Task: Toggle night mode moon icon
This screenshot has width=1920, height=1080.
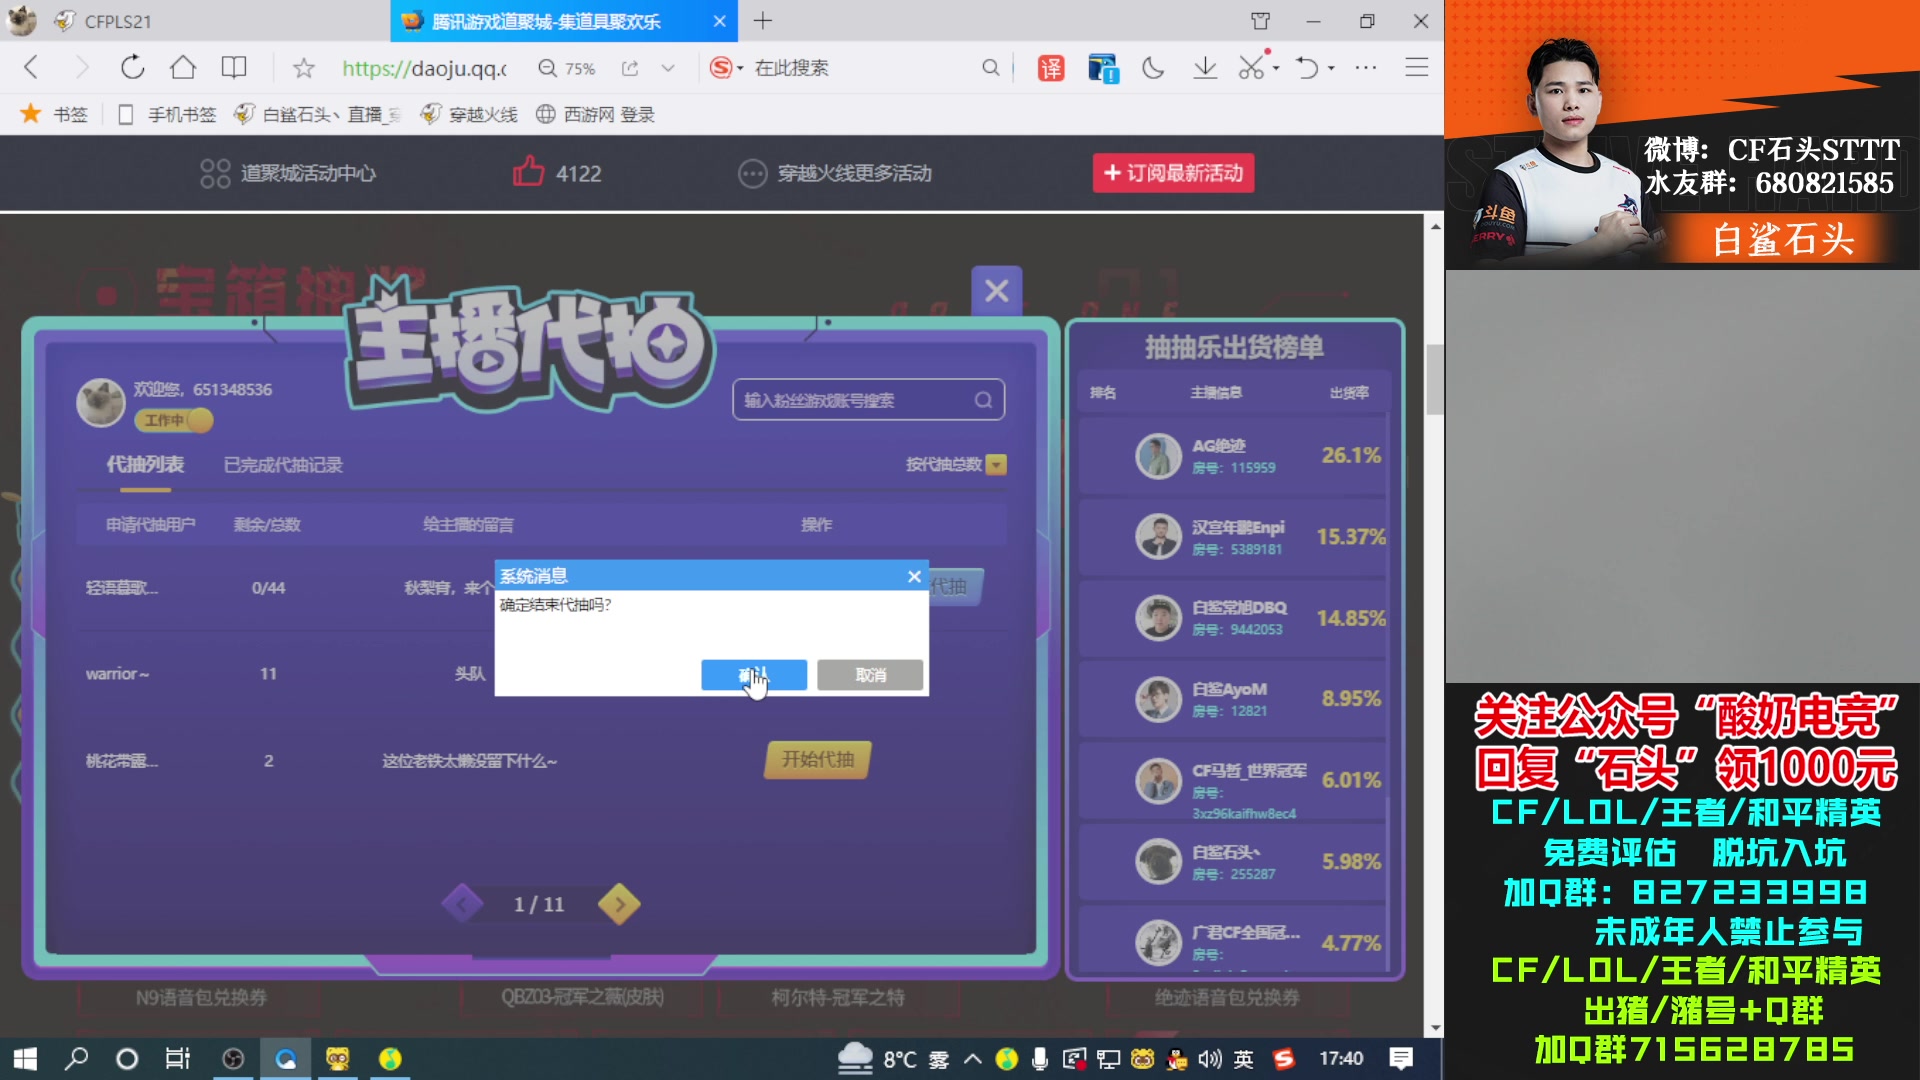Action: coord(1153,68)
